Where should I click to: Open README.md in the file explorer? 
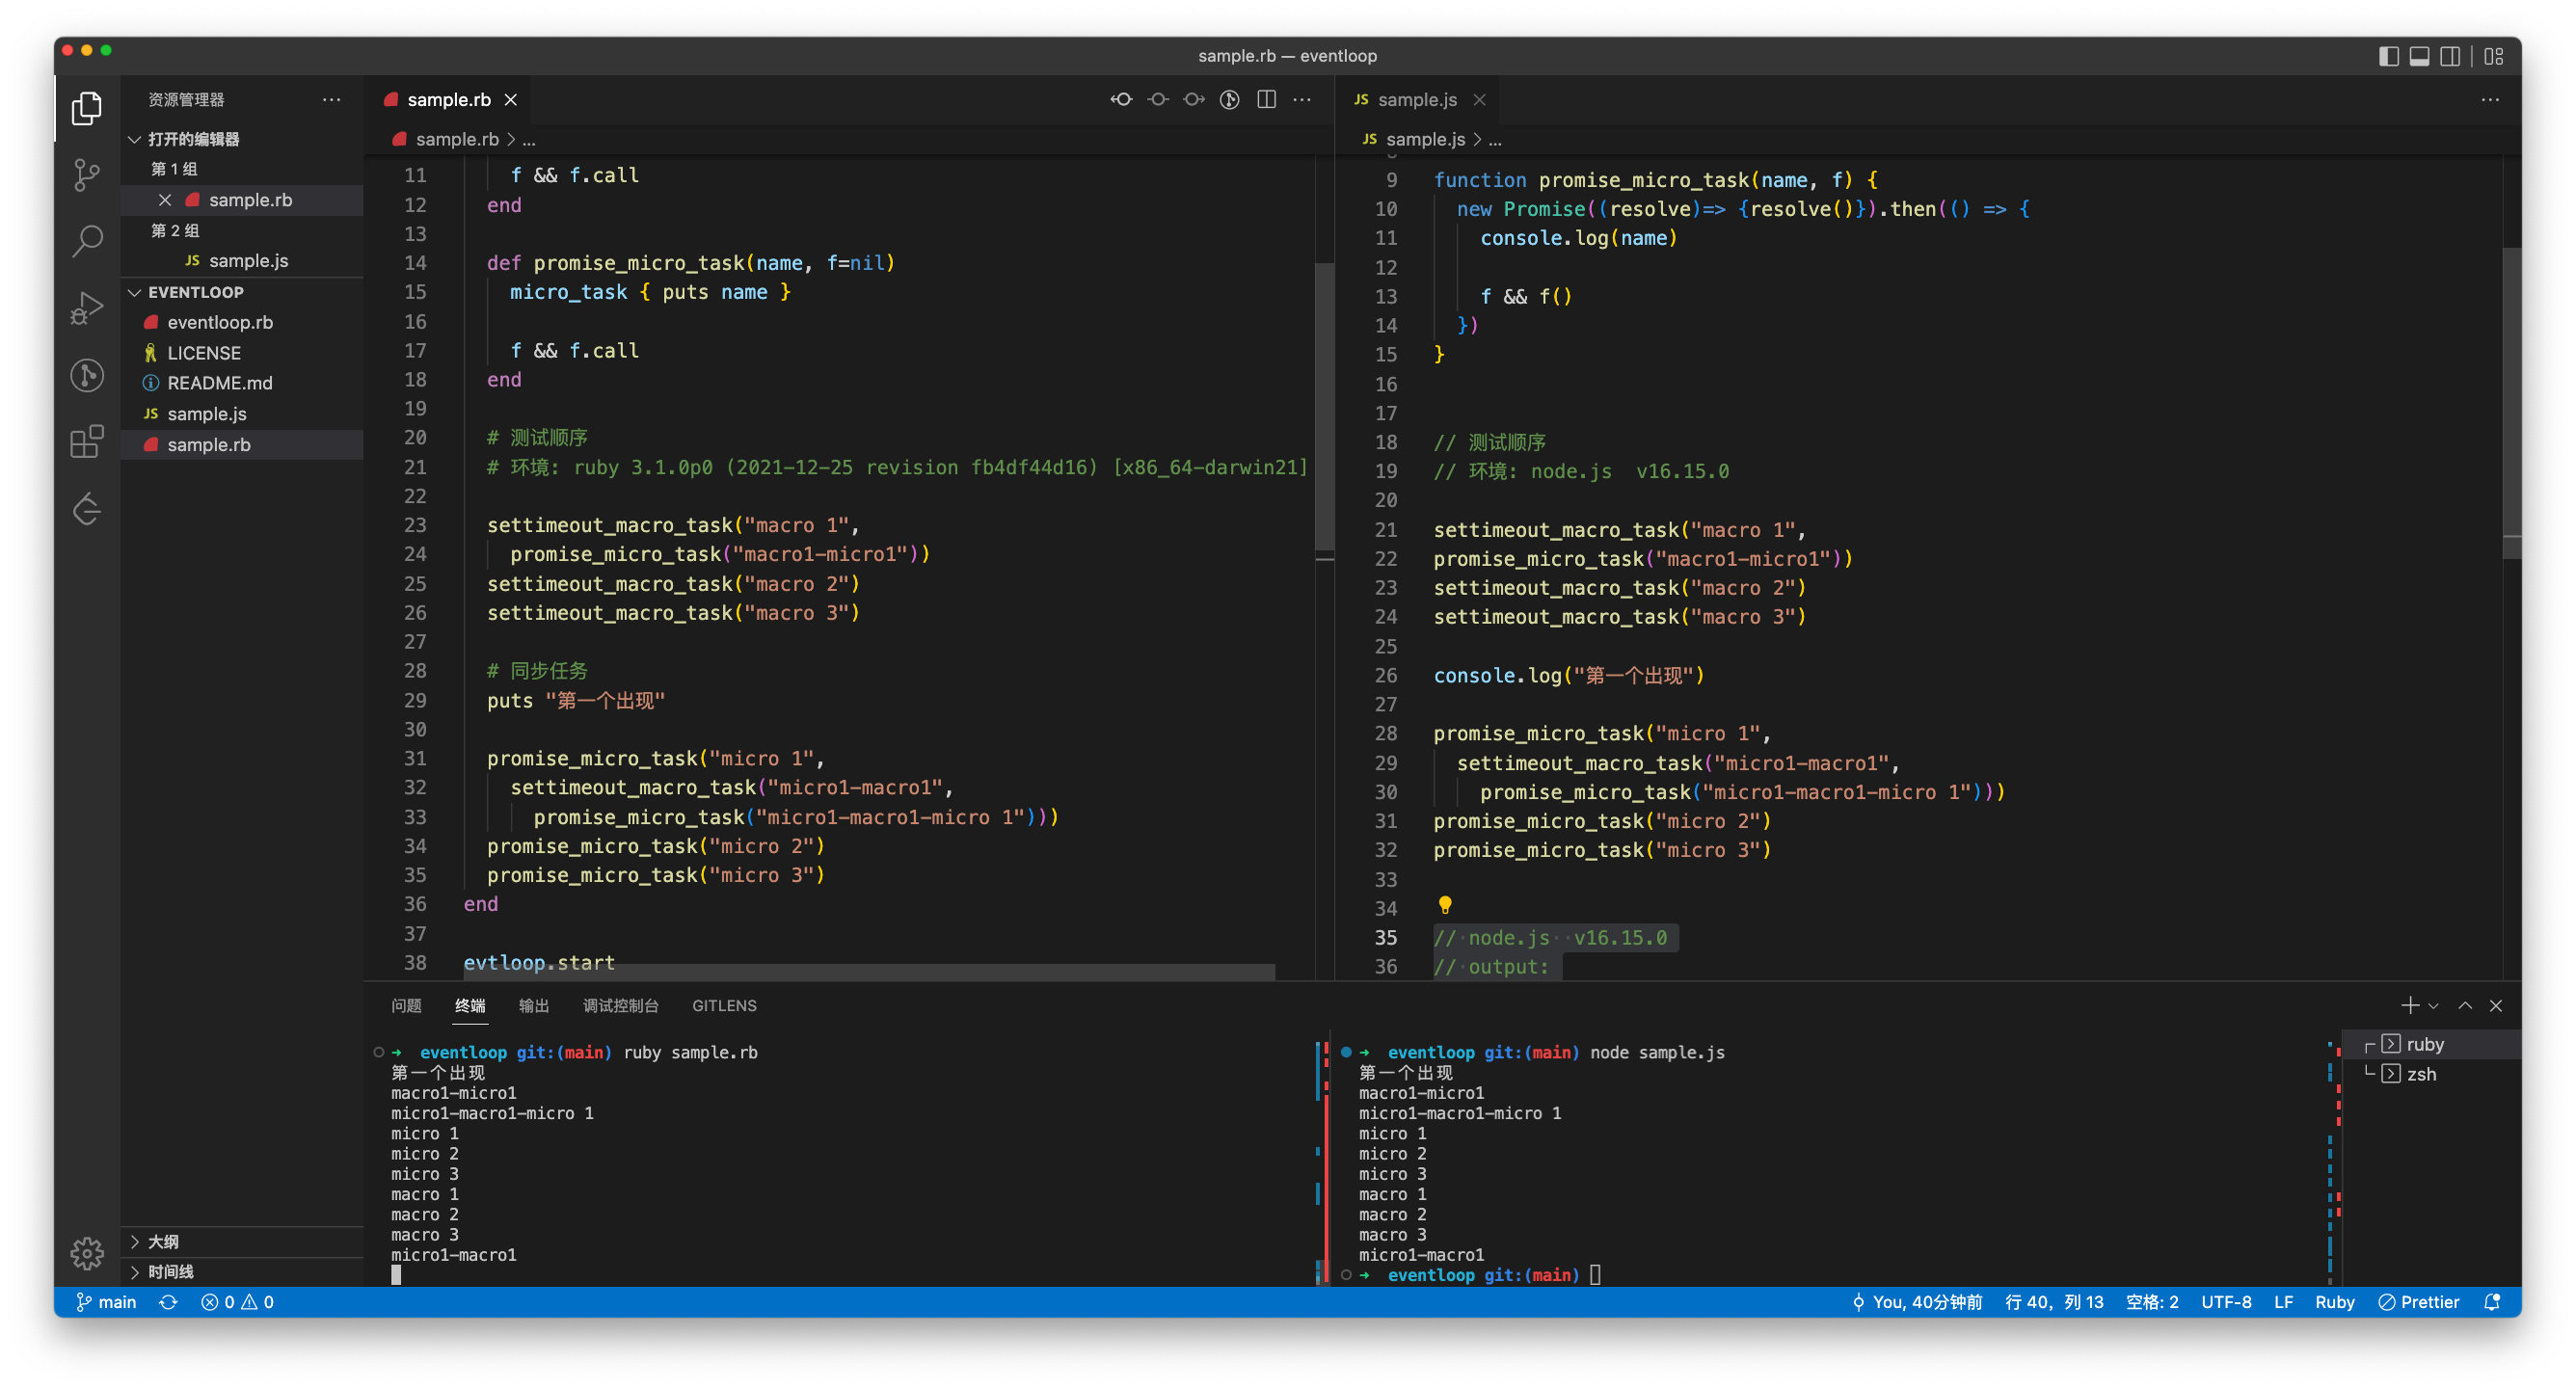click(x=219, y=383)
